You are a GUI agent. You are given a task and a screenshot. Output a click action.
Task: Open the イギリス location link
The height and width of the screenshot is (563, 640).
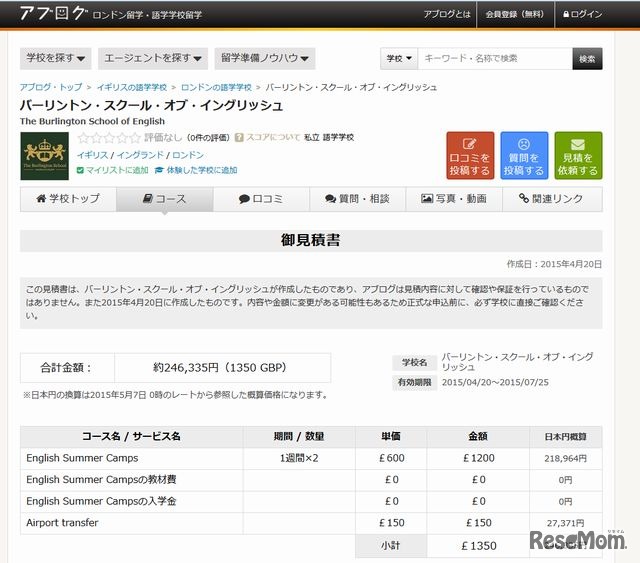coord(93,155)
